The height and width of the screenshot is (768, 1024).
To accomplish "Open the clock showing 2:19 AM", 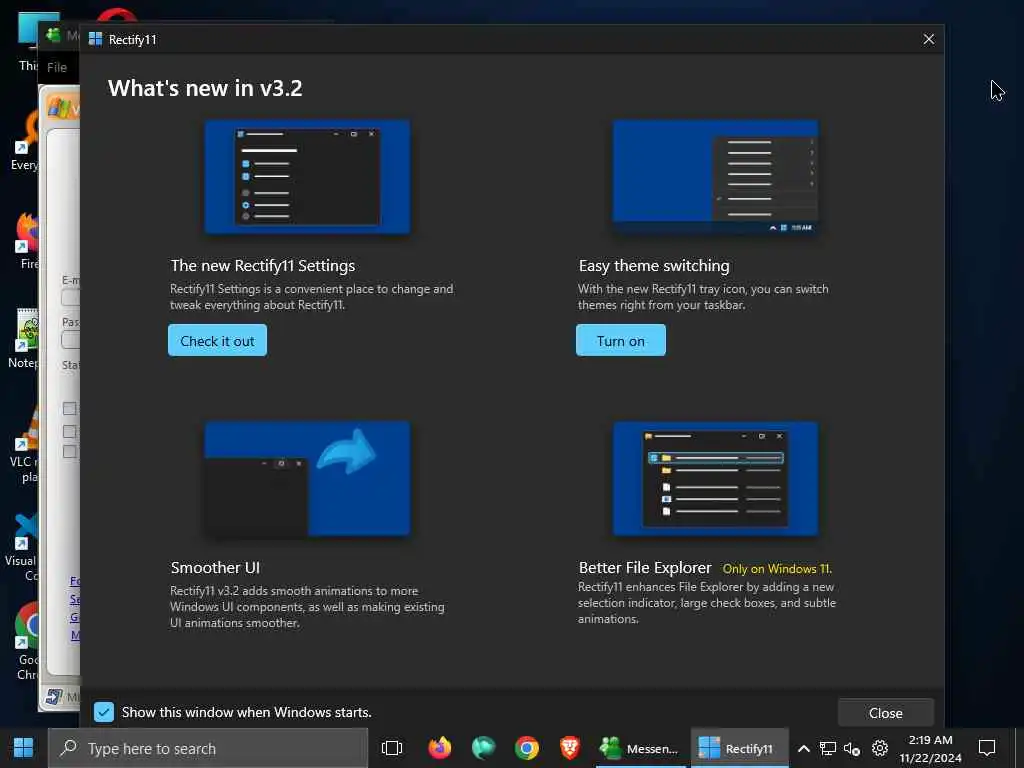I will click(930, 748).
